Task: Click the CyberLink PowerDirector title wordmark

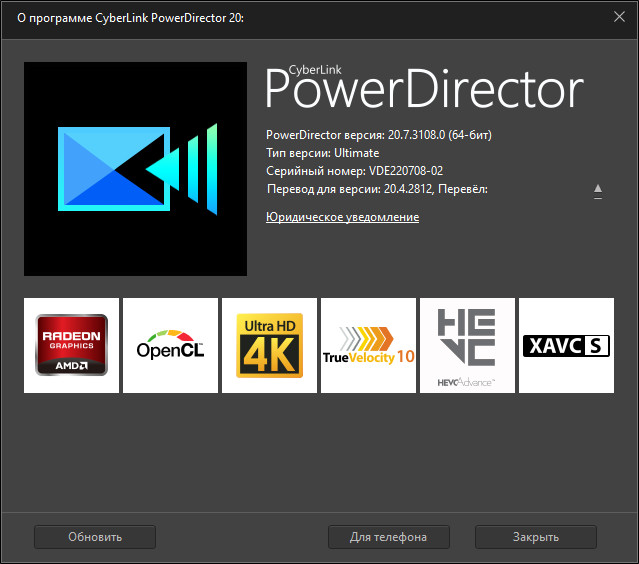Action: click(x=424, y=87)
